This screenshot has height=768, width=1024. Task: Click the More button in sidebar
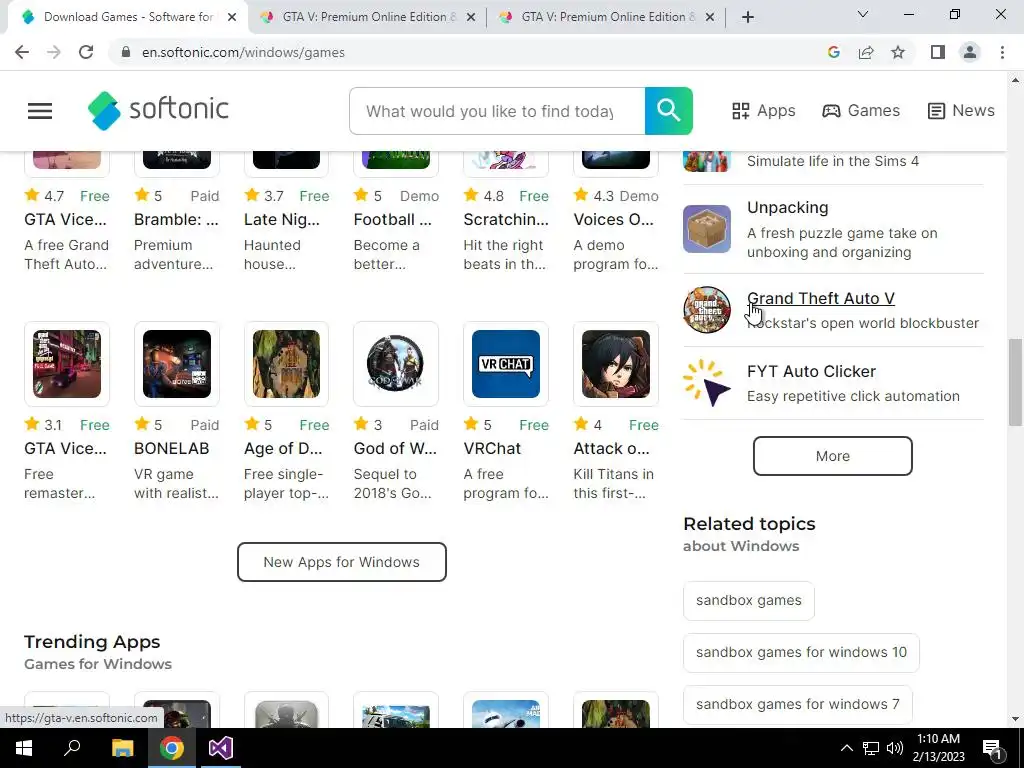click(x=833, y=456)
